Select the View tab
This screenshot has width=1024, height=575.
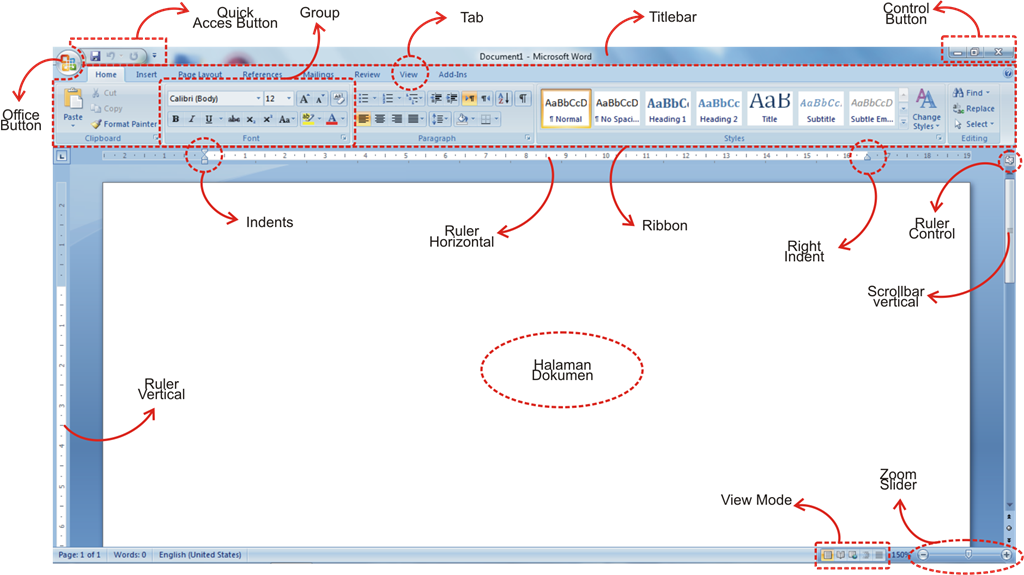click(x=409, y=74)
